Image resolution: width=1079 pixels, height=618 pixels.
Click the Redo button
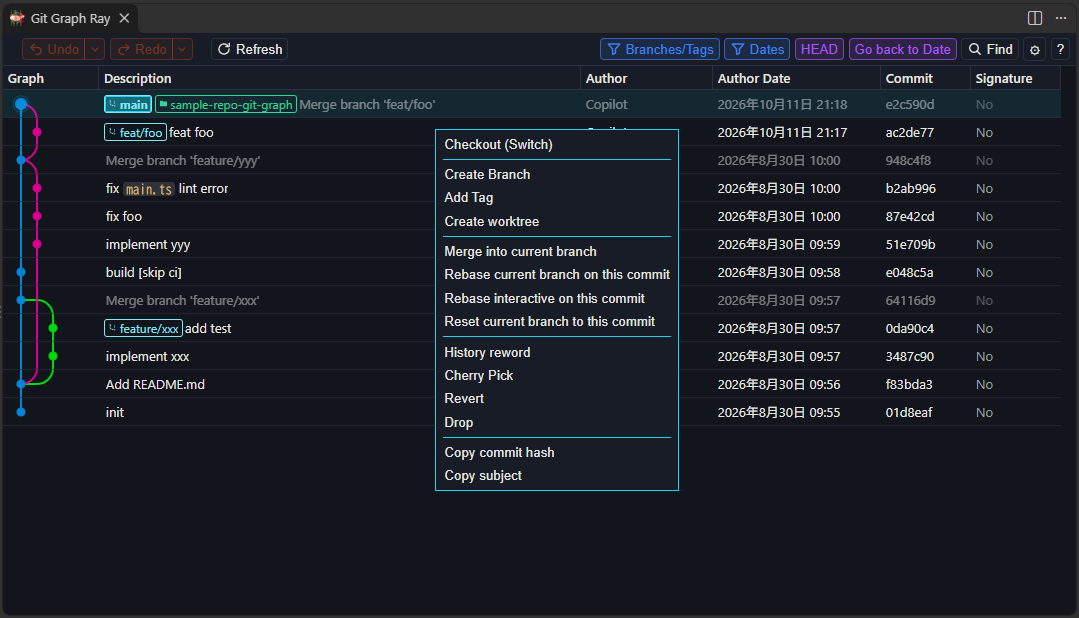click(x=141, y=50)
